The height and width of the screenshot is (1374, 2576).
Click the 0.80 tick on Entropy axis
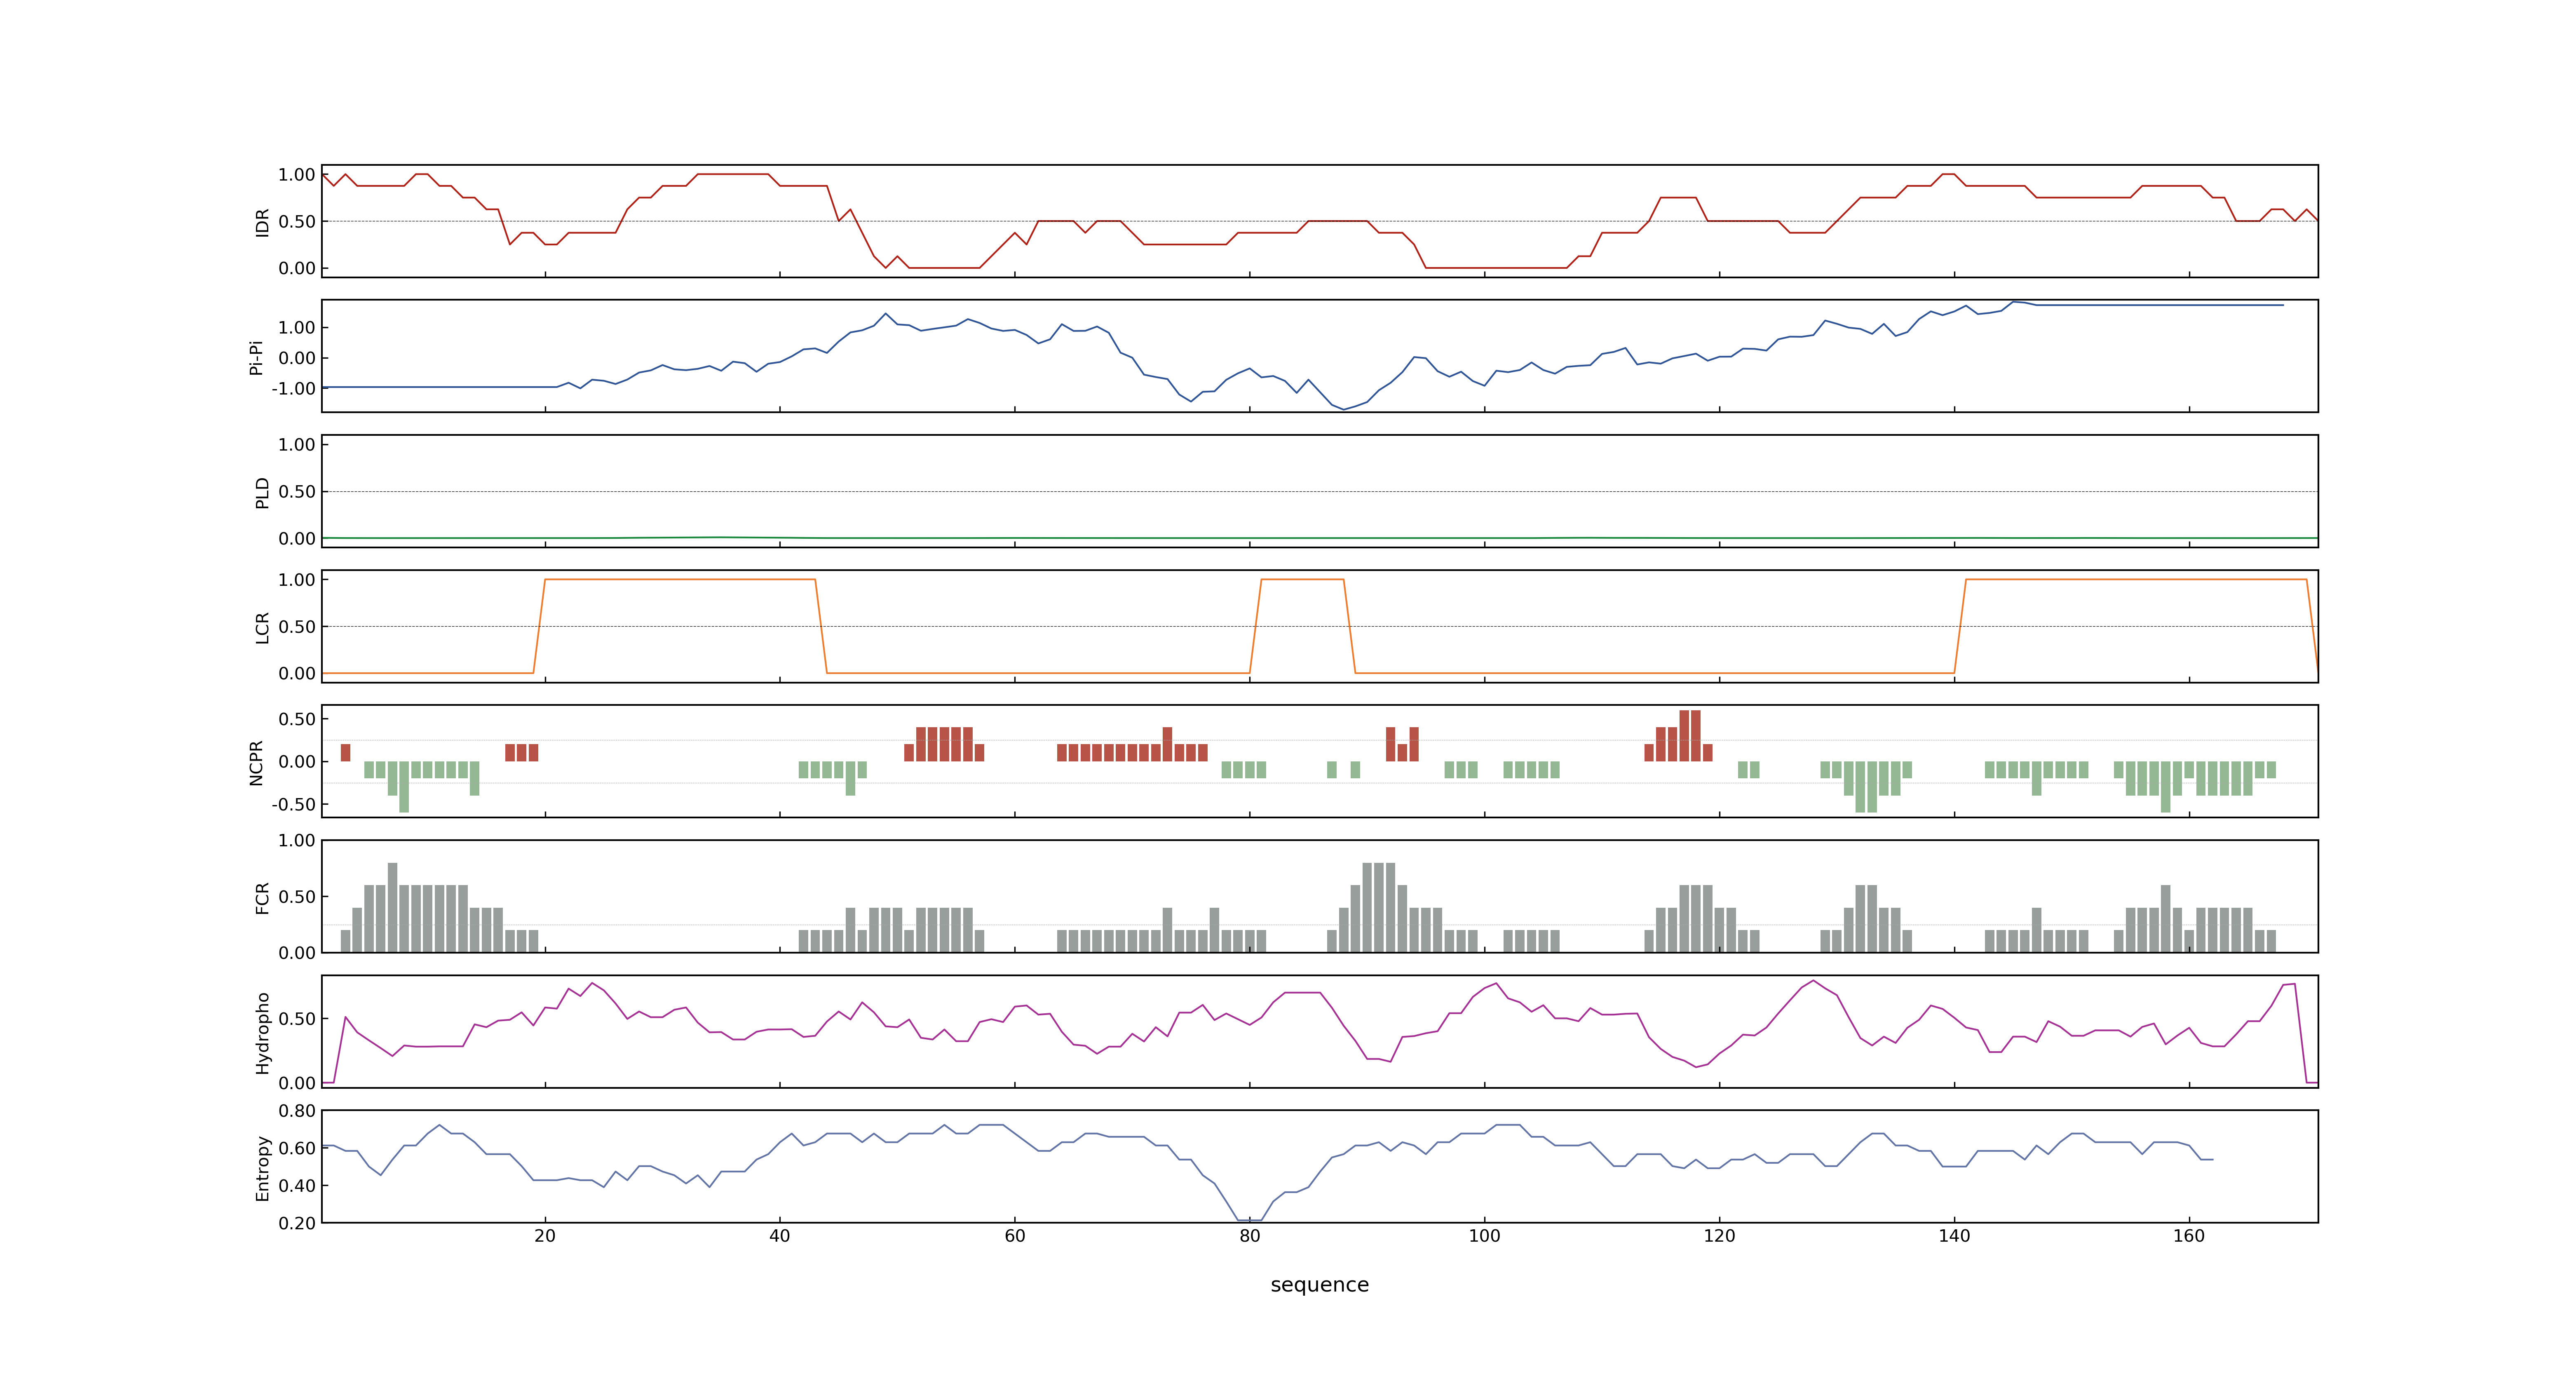point(297,1111)
